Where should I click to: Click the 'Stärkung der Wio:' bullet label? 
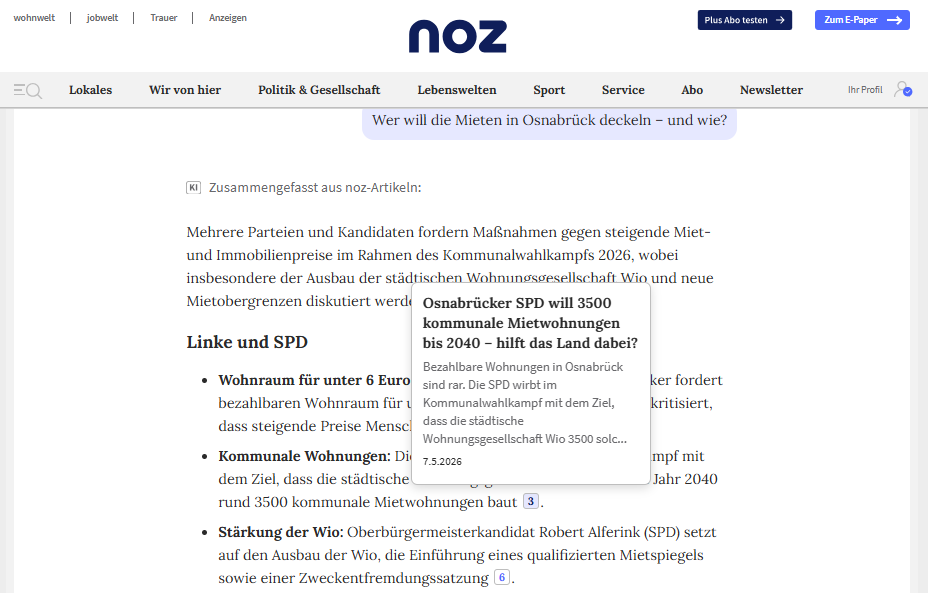click(x=281, y=532)
